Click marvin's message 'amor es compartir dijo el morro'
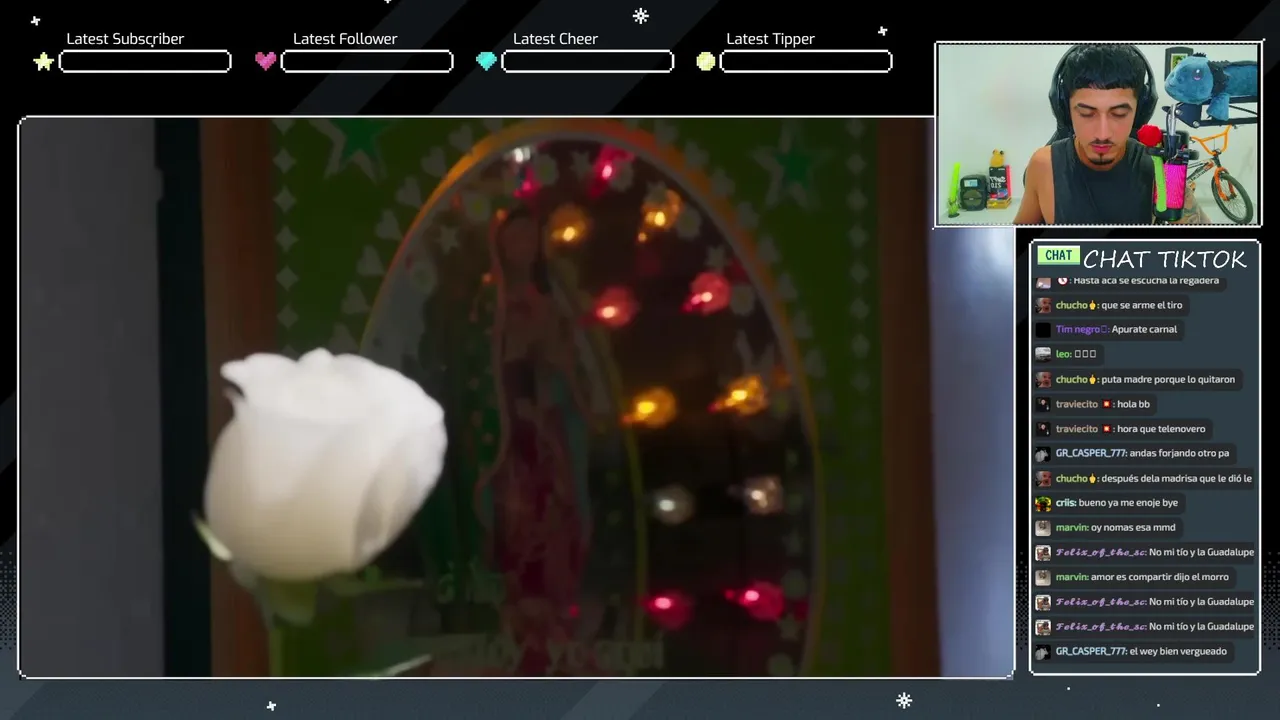This screenshot has width=1280, height=720. [1160, 577]
